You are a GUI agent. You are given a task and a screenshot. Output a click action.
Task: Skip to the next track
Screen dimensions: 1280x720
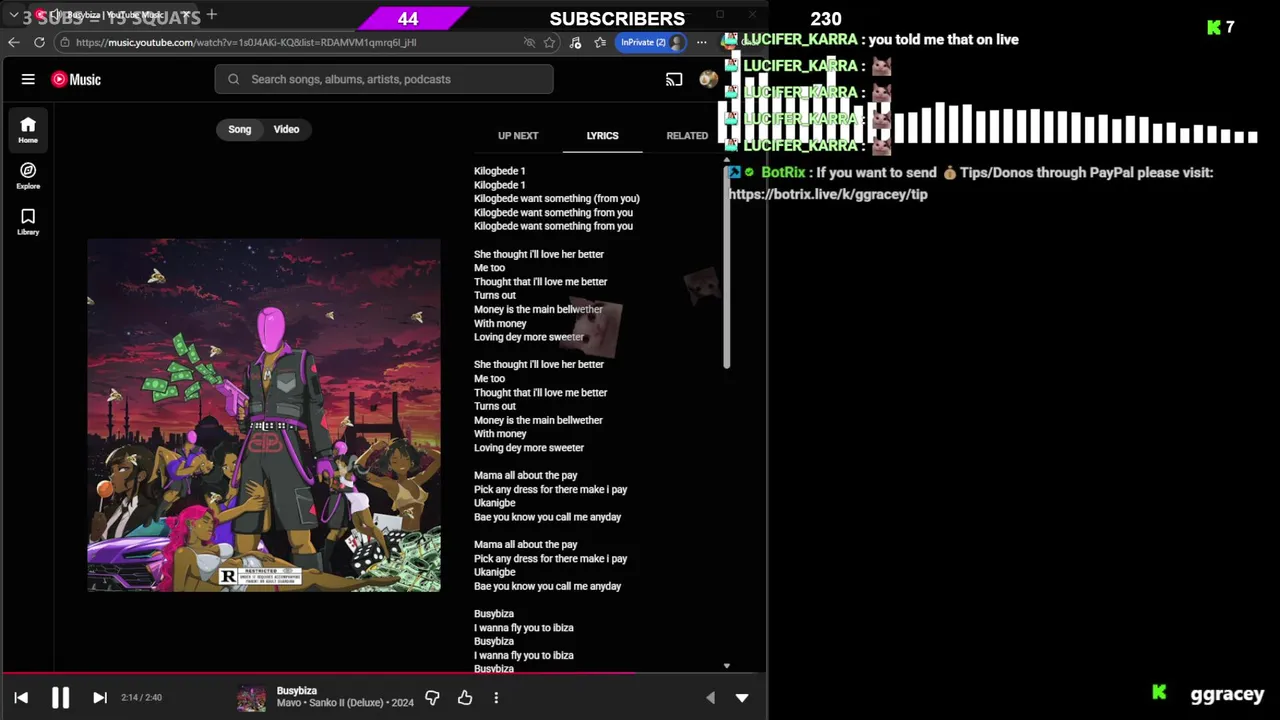point(100,698)
